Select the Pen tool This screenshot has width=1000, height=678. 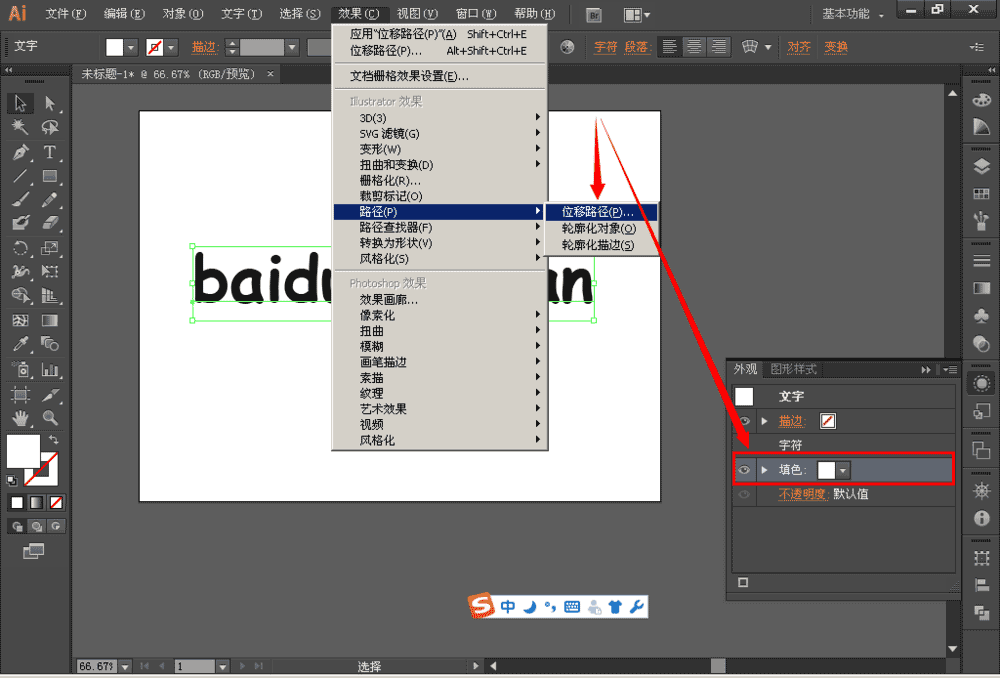tap(20, 152)
